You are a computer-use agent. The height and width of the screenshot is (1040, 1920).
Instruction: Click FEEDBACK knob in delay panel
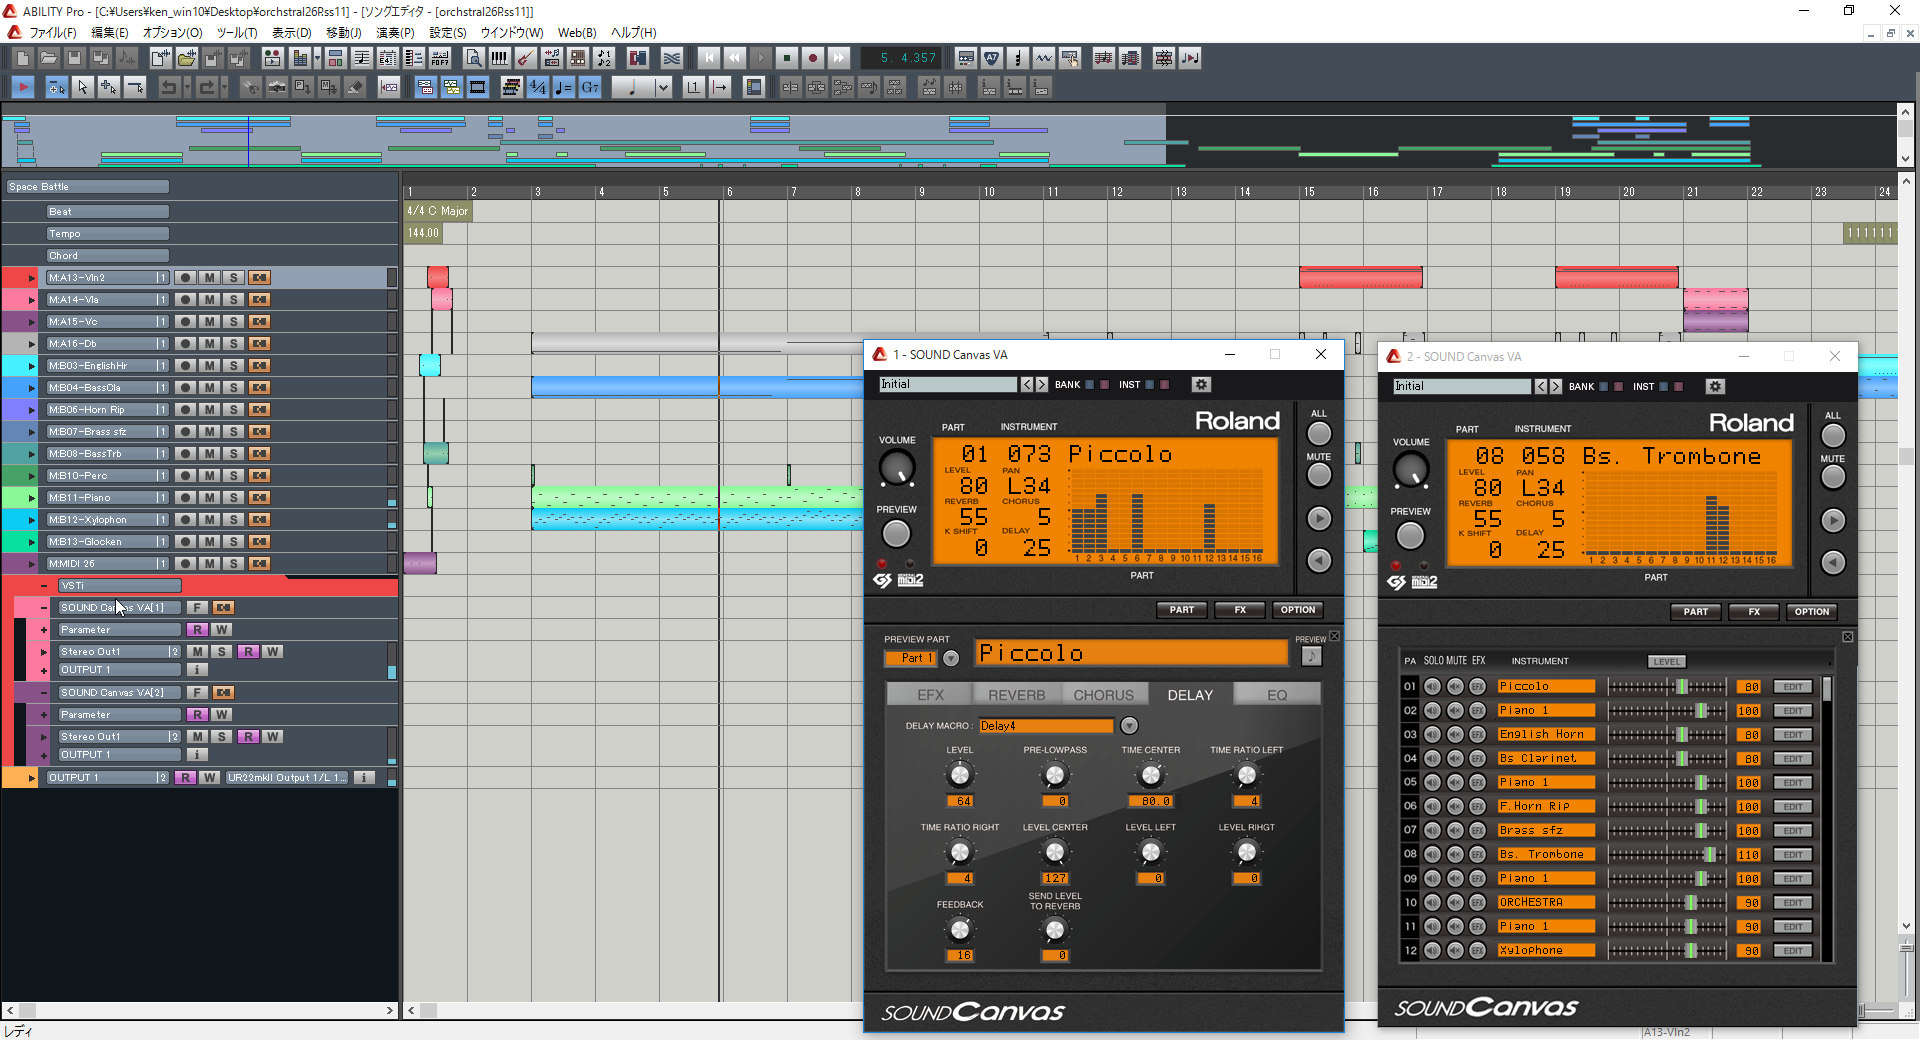coord(959,930)
